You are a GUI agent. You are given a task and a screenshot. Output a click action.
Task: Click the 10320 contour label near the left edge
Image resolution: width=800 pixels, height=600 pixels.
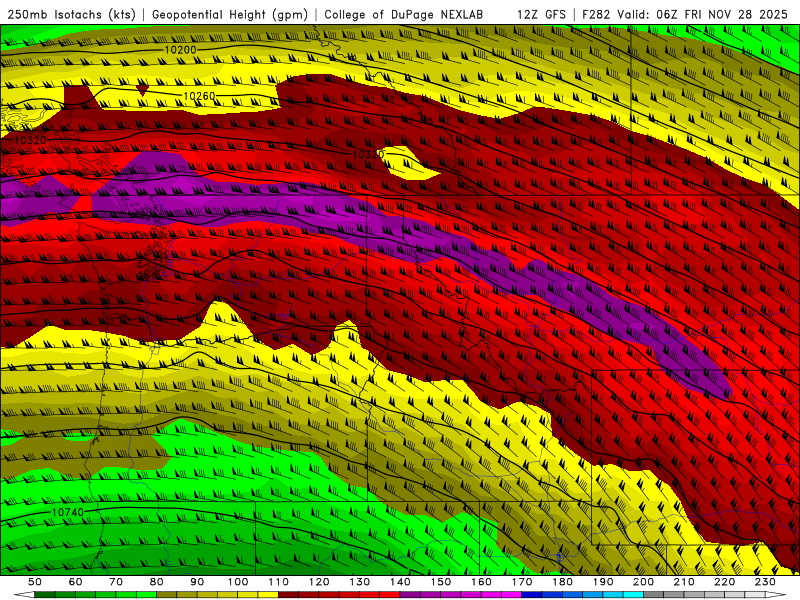[x=31, y=140]
